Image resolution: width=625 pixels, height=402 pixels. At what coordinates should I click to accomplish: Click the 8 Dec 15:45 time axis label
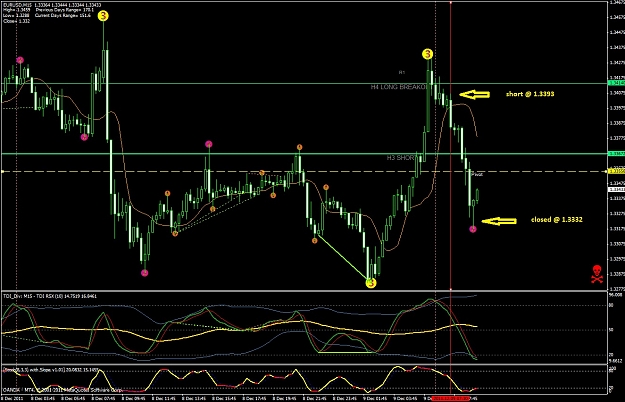click(x=224, y=398)
